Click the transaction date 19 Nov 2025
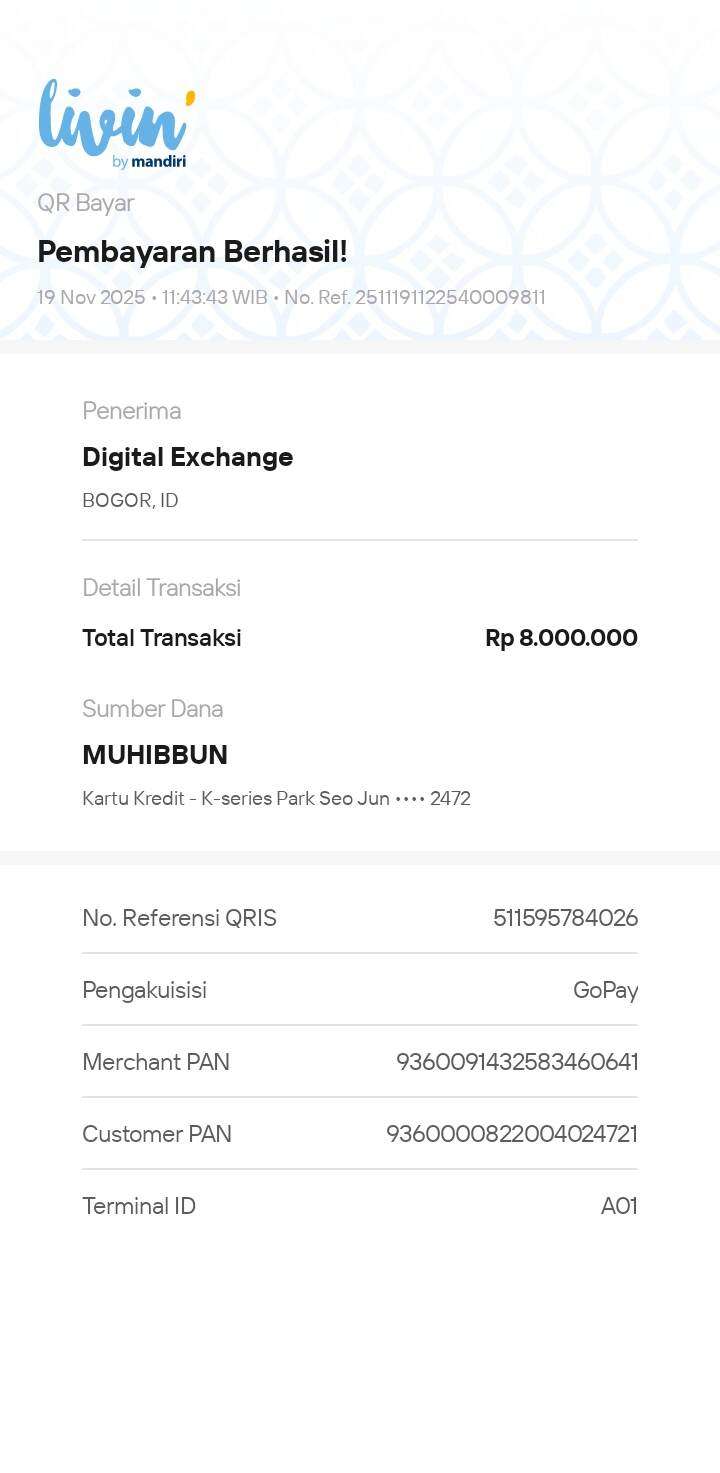Viewport: 720px width, 1473px height. (91, 297)
